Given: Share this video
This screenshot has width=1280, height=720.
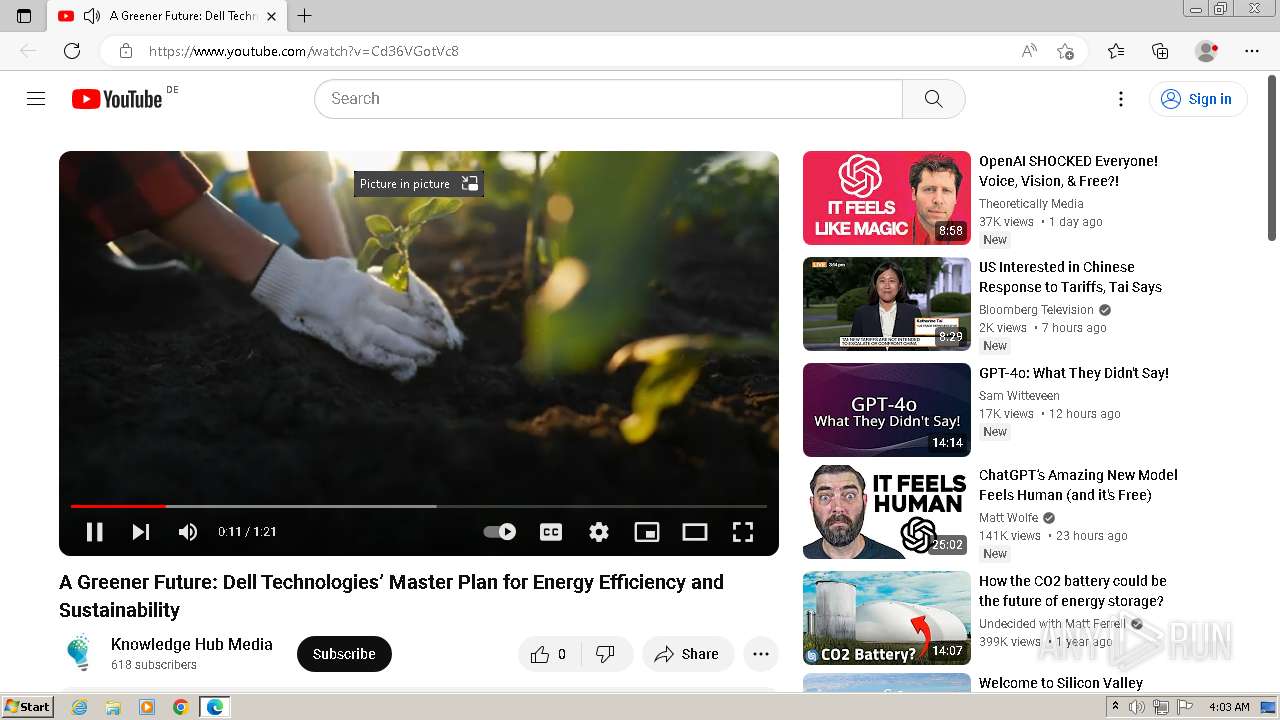Looking at the screenshot, I should pyautogui.click(x=688, y=654).
